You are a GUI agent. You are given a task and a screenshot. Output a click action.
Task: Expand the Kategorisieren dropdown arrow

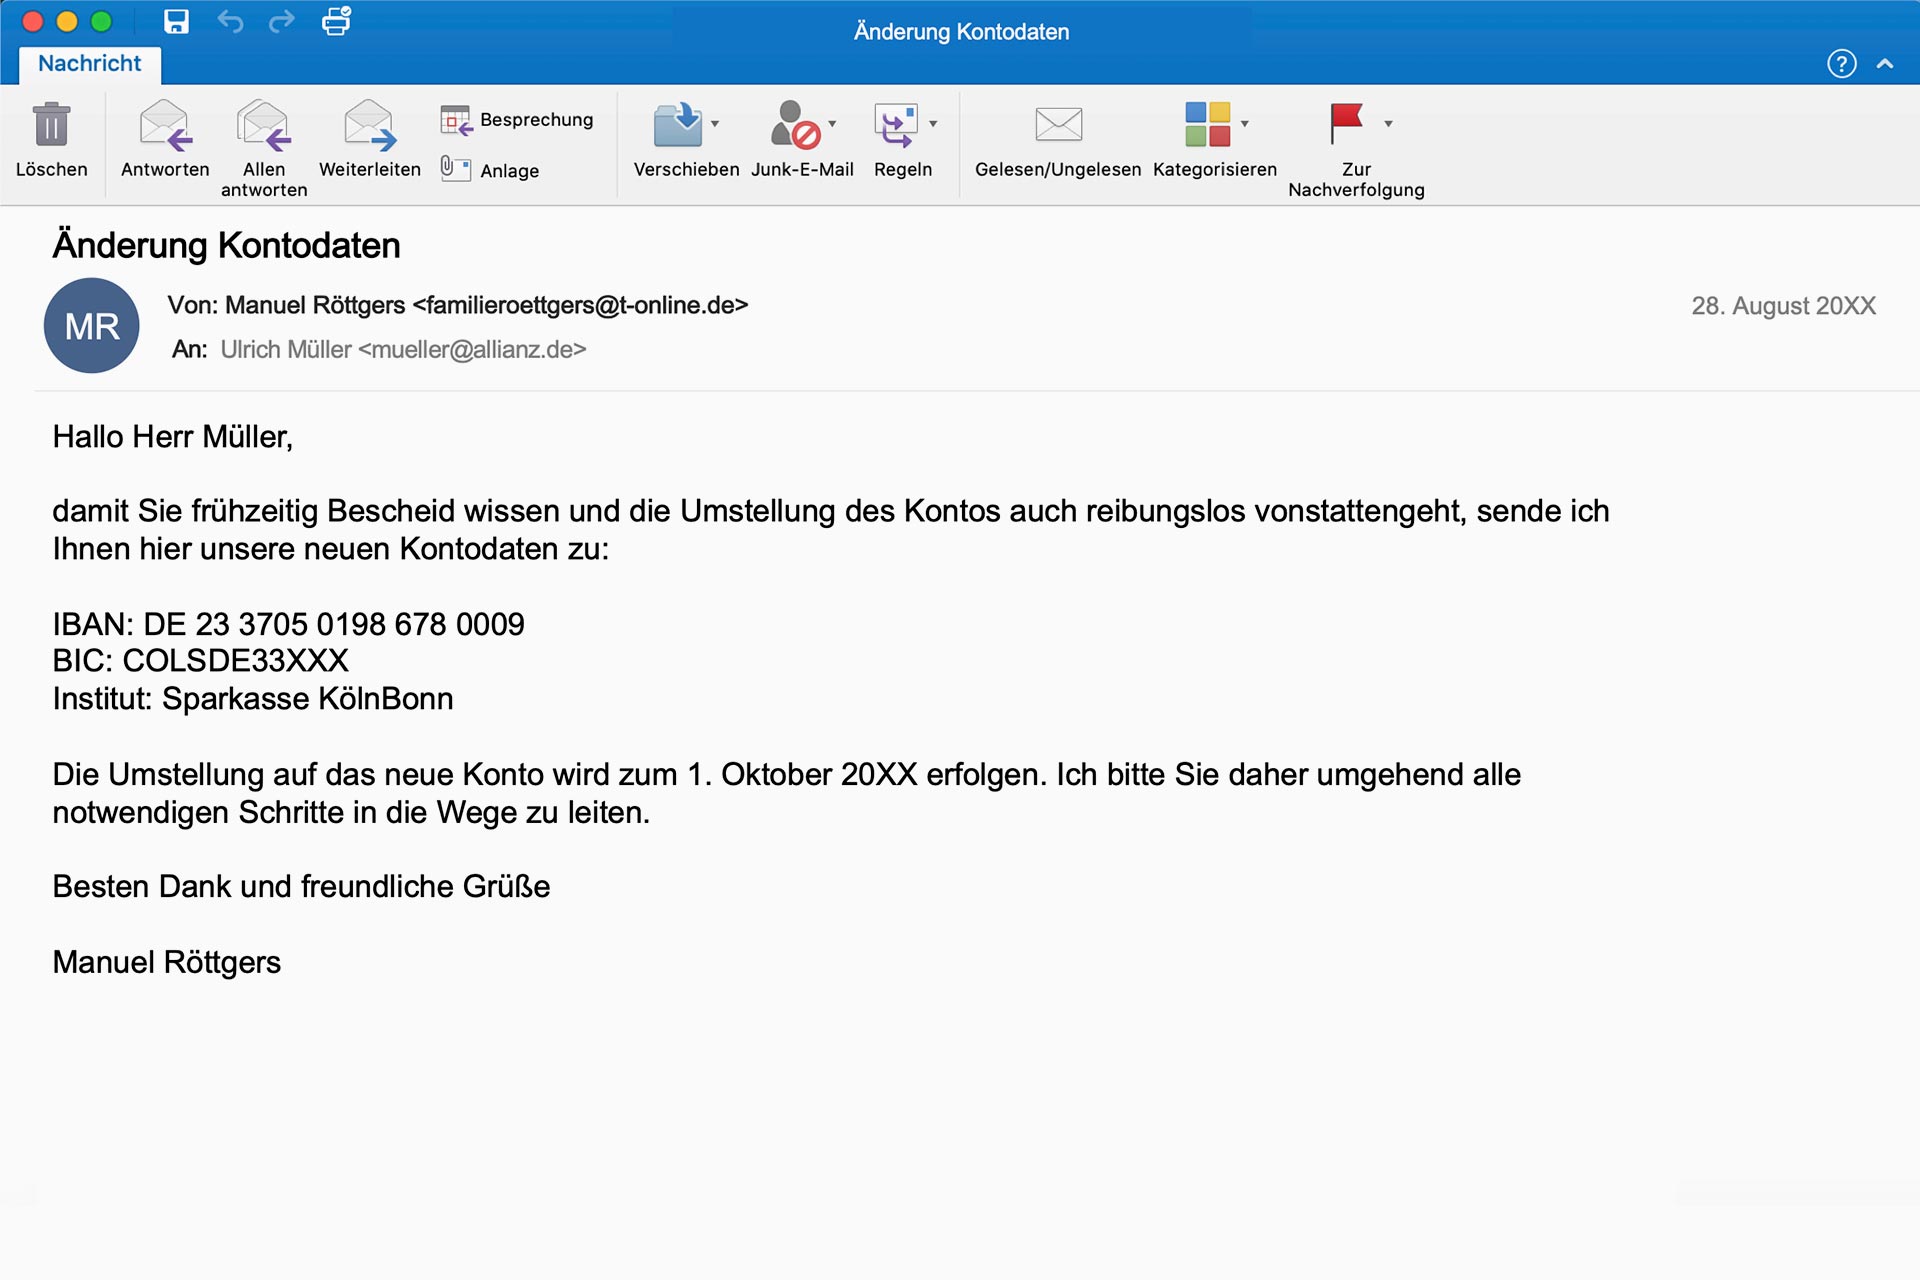point(1245,124)
